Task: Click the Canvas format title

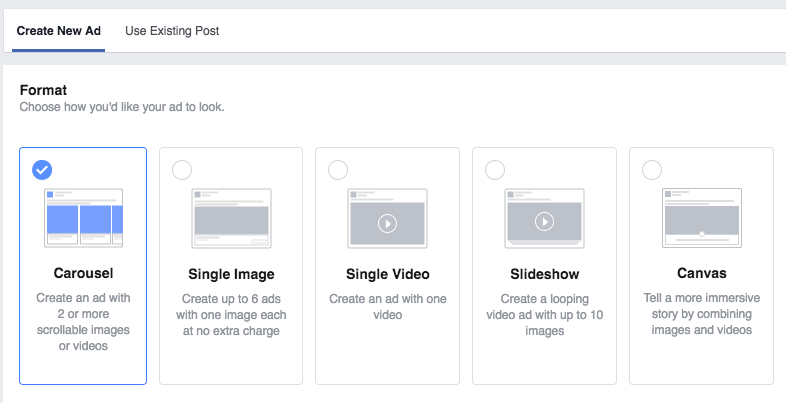Action: [x=702, y=273]
